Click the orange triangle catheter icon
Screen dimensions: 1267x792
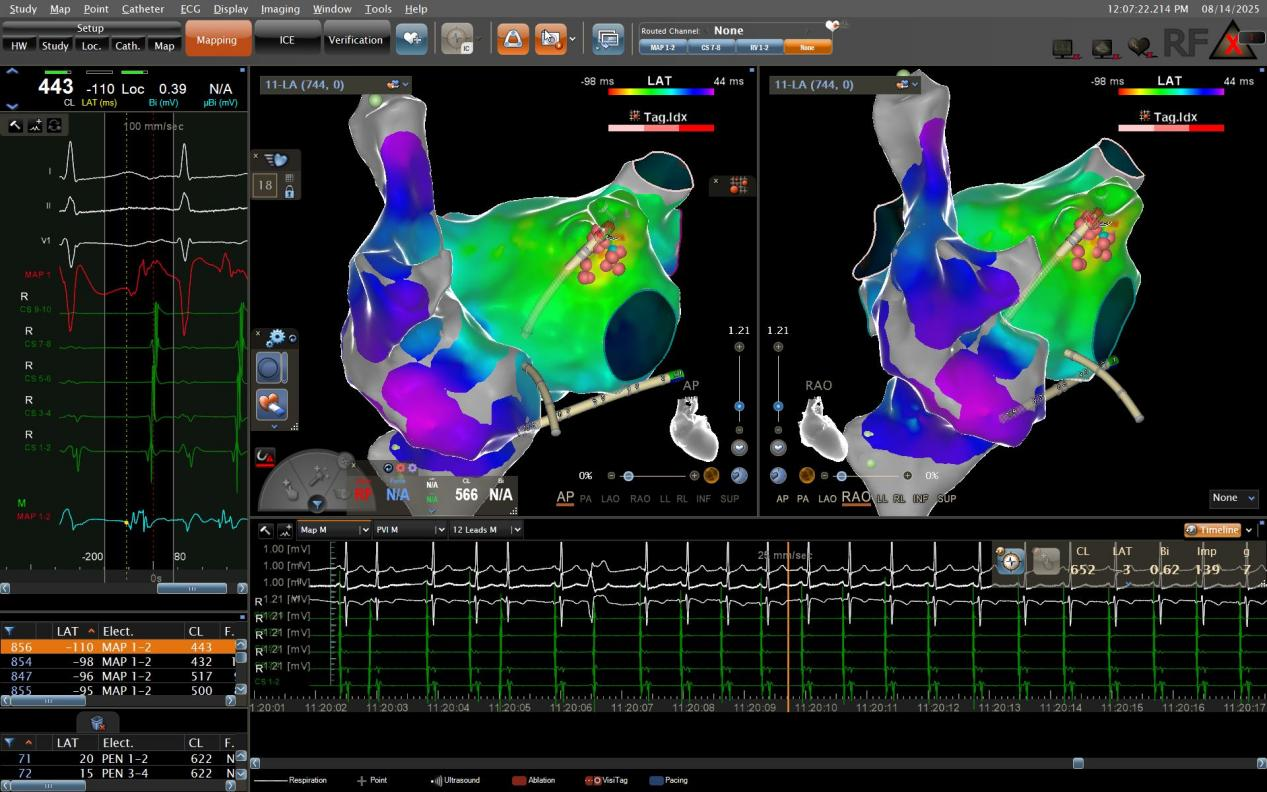click(x=513, y=39)
